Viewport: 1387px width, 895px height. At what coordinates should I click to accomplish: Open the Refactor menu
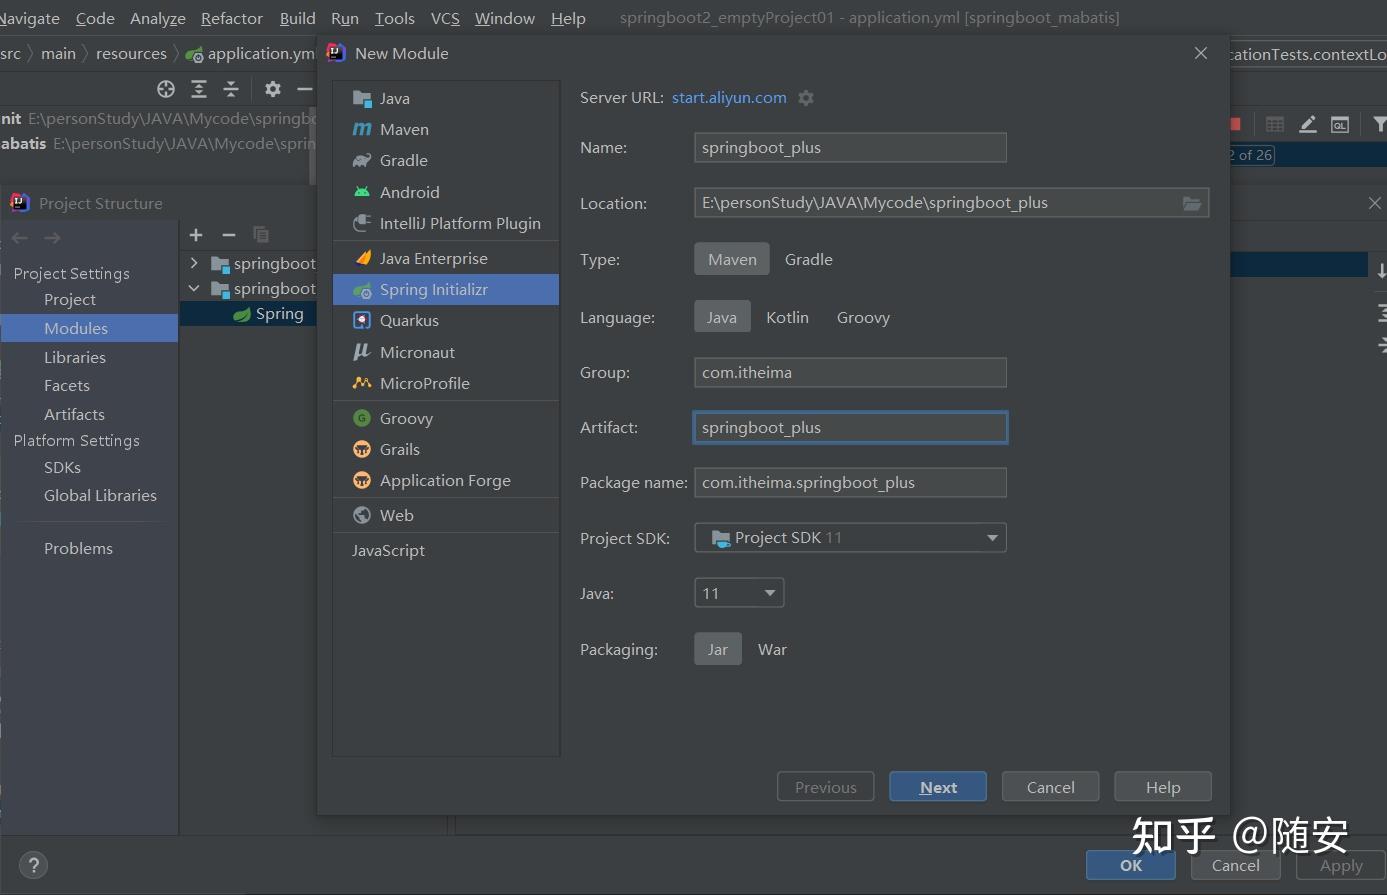[x=232, y=18]
